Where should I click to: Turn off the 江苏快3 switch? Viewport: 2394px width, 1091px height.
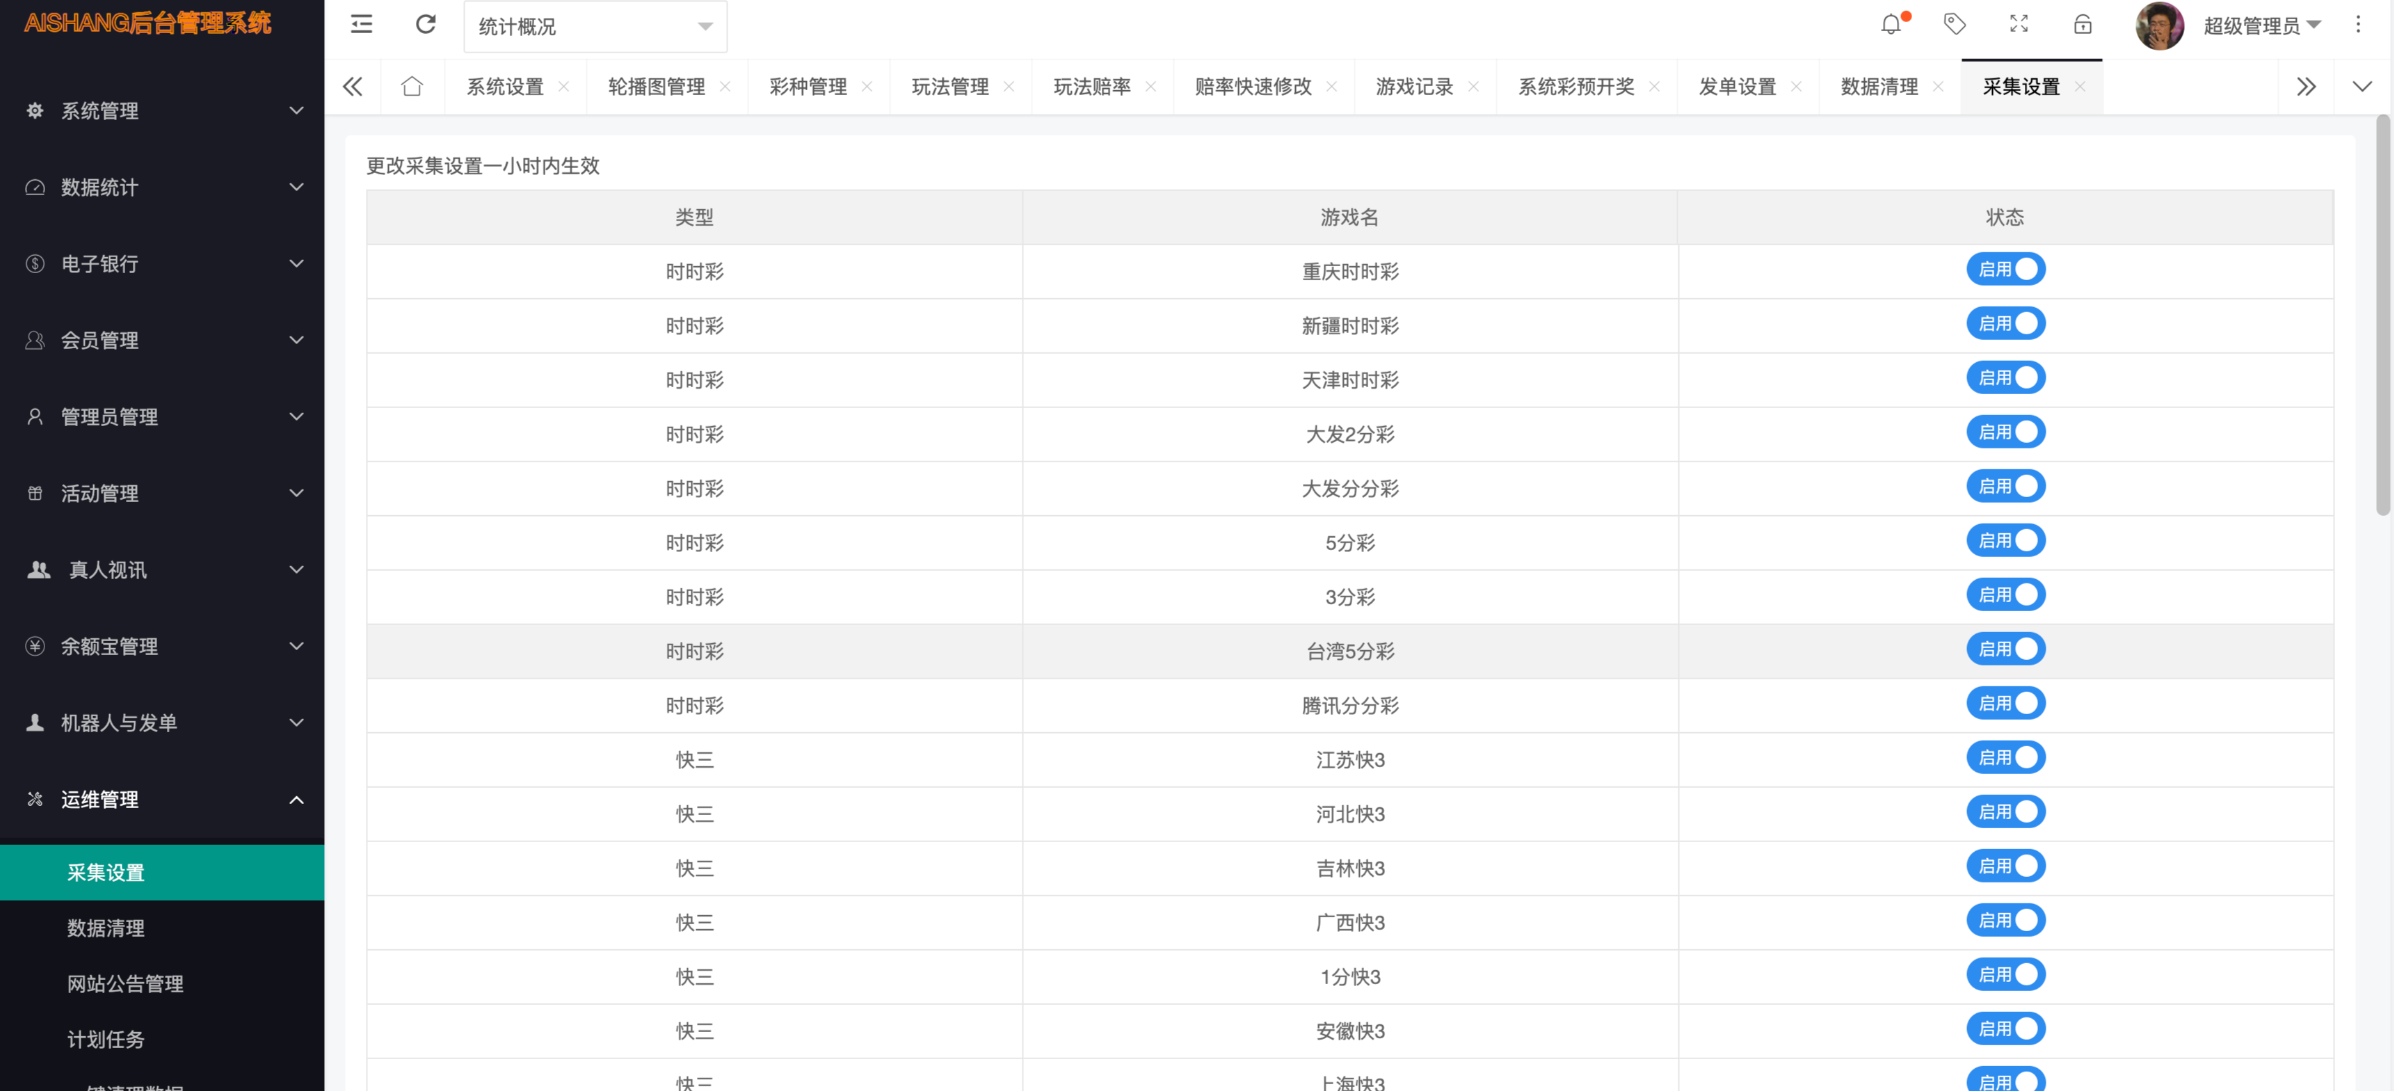tap(2005, 758)
